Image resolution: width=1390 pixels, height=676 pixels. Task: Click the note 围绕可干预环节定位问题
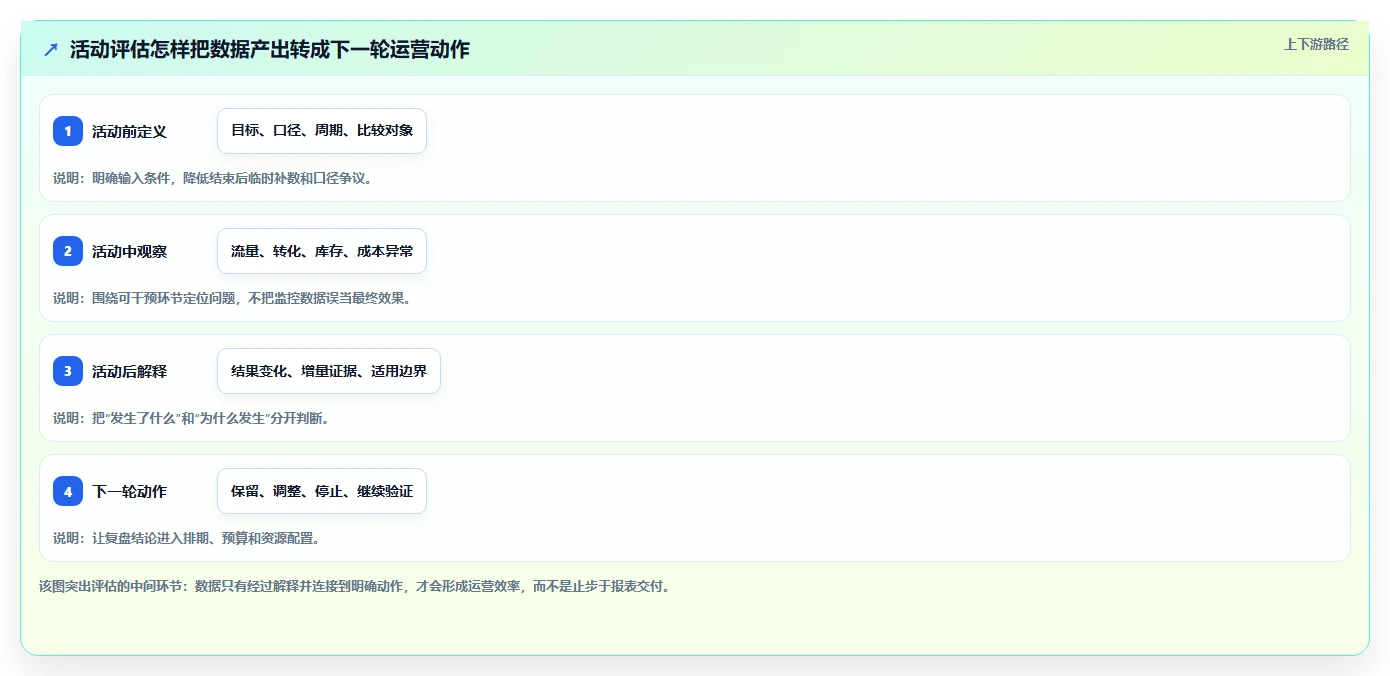[x=232, y=298]
